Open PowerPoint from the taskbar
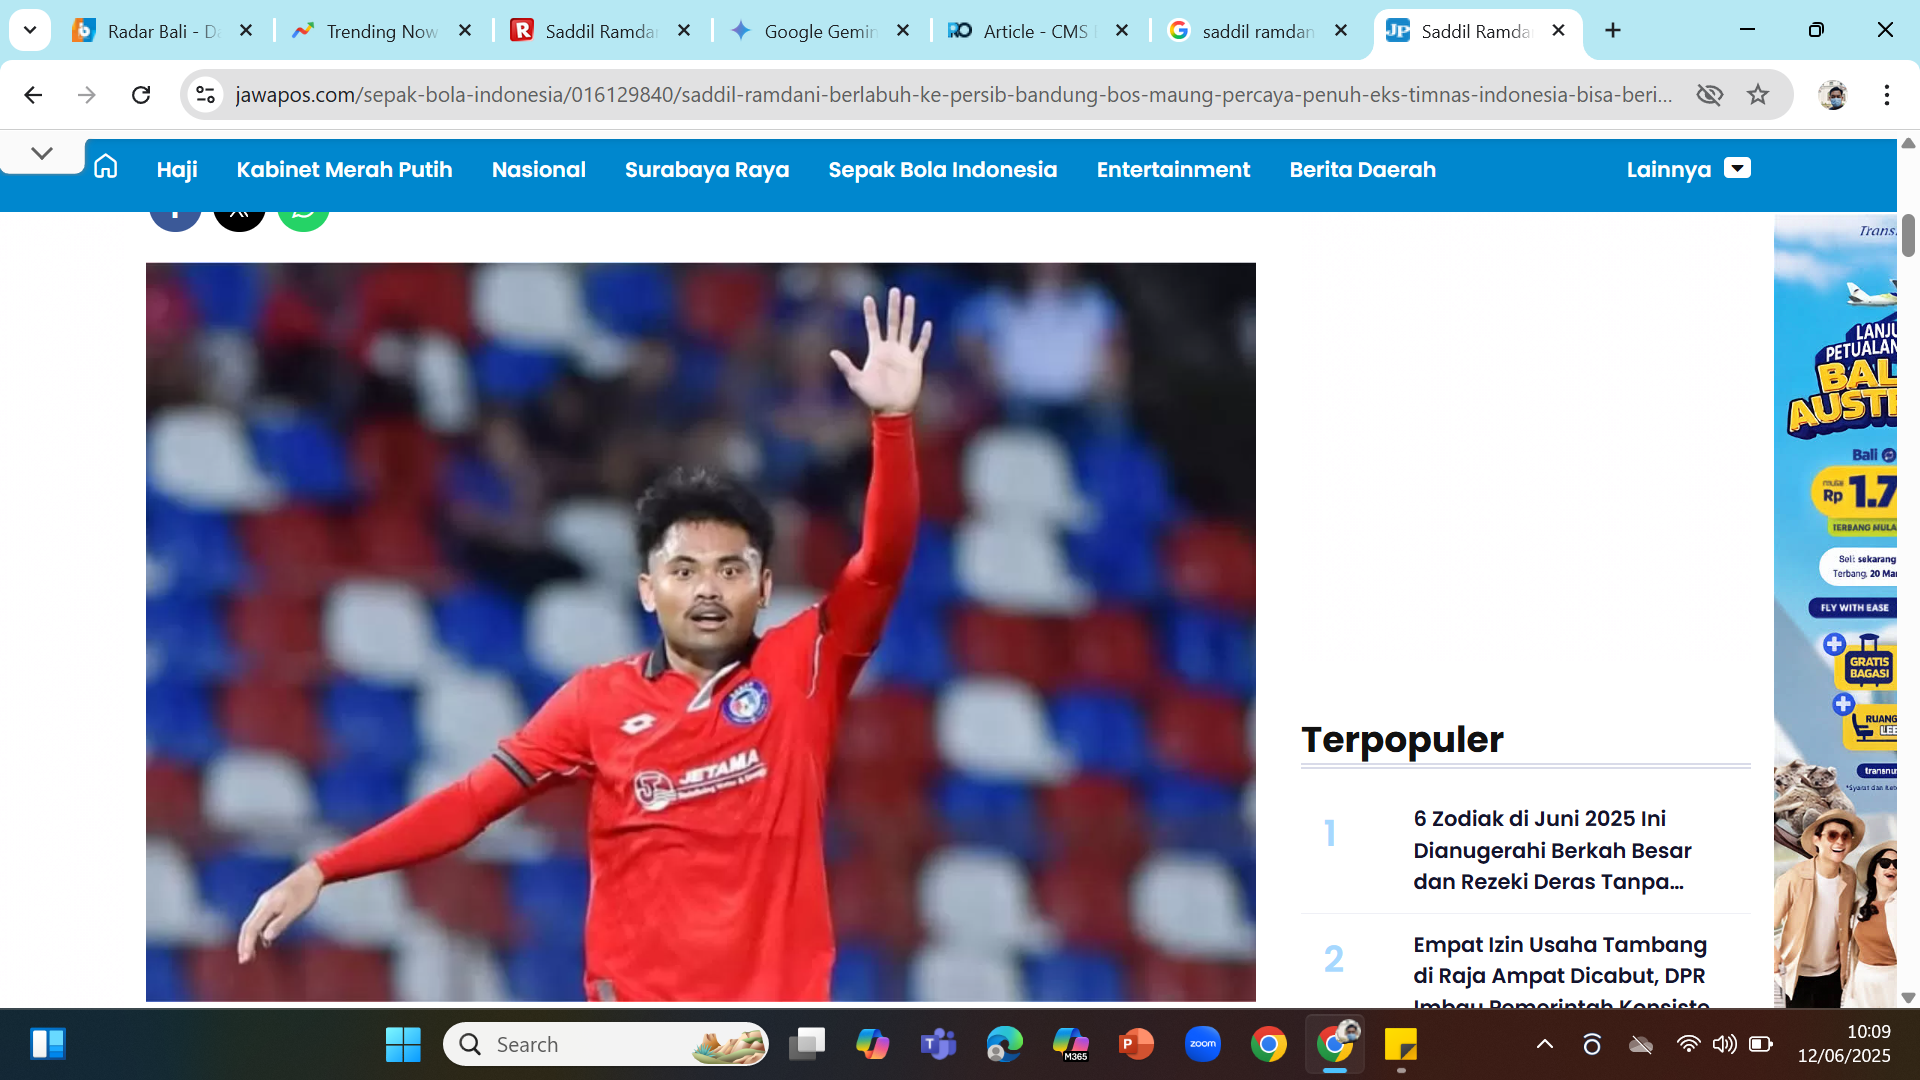 1136,1044
